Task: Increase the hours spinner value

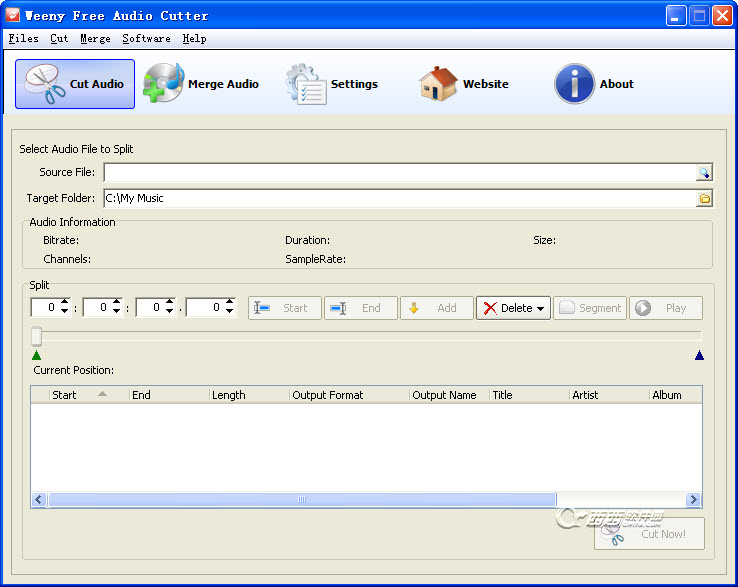Action: pos(64,302)
